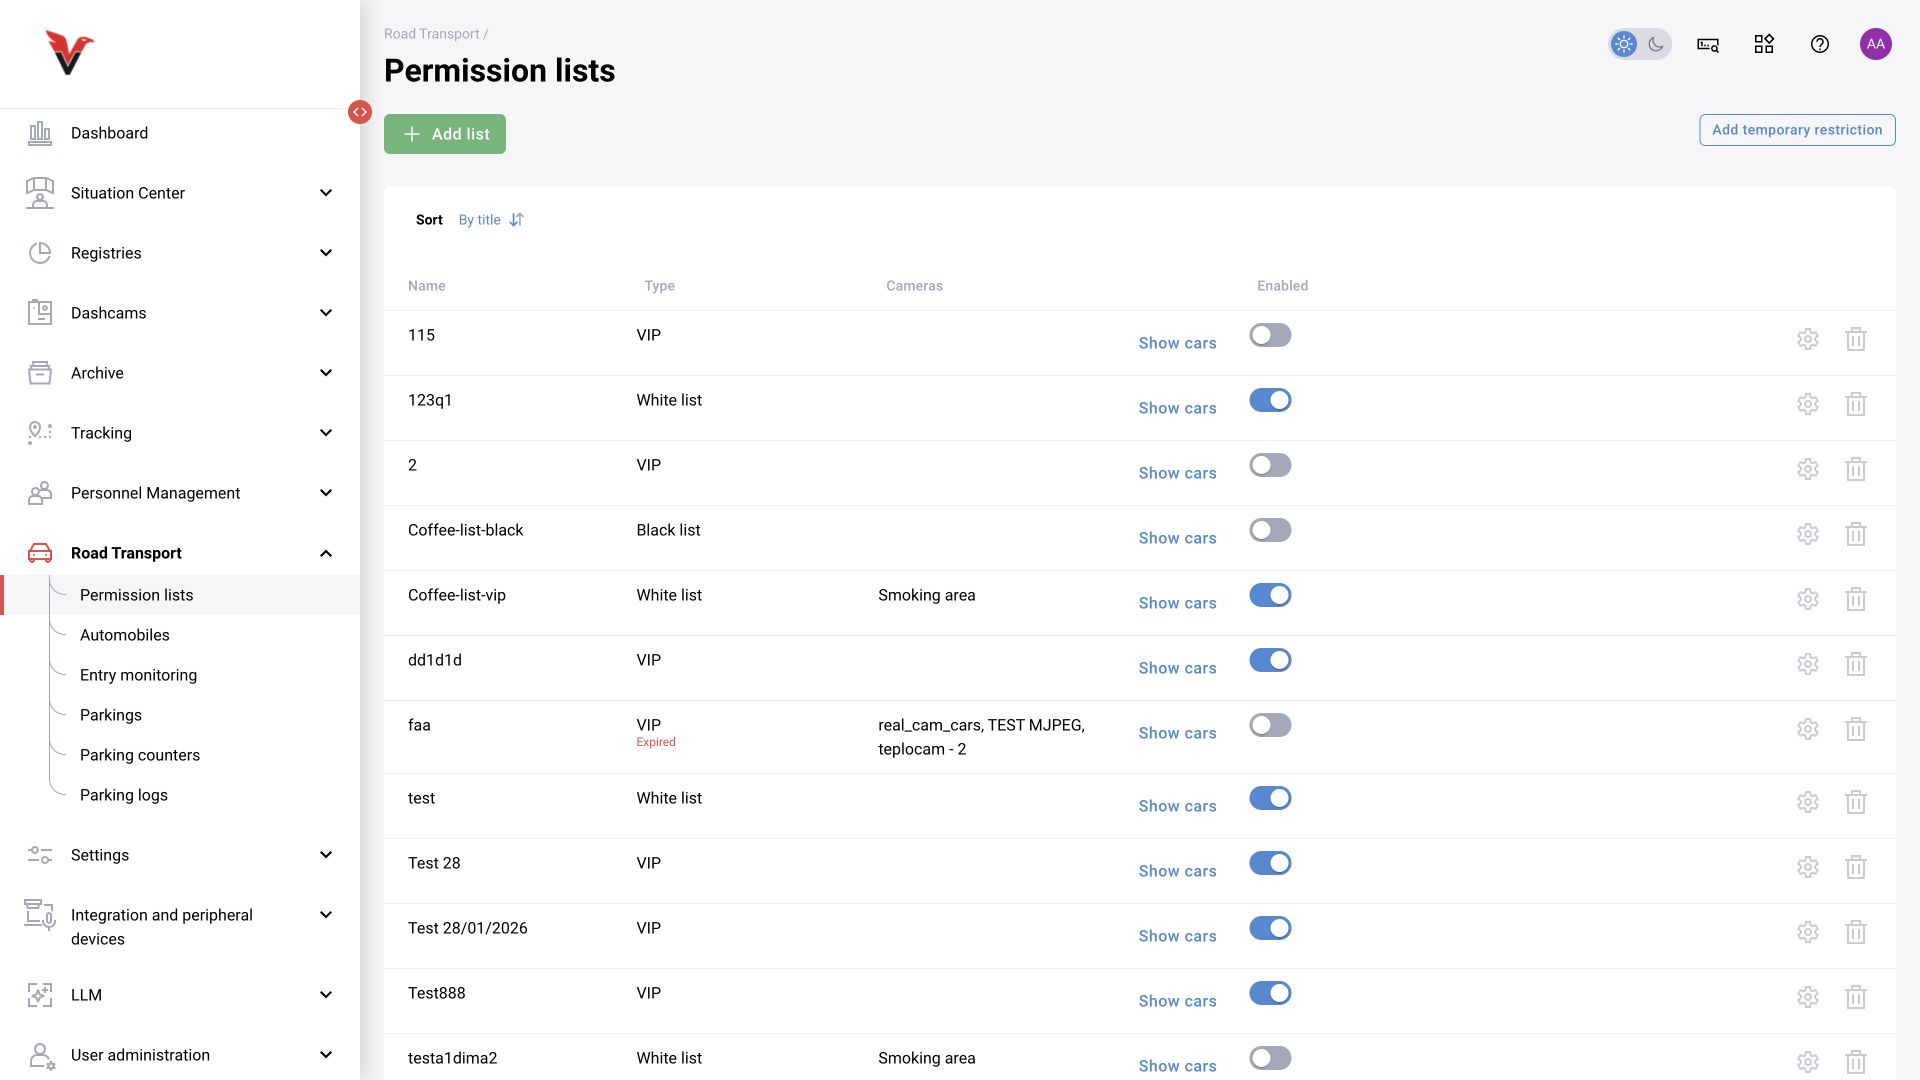Expand the Settings chevron
The image size is (1920, 1080).
(x=326, y=855)
